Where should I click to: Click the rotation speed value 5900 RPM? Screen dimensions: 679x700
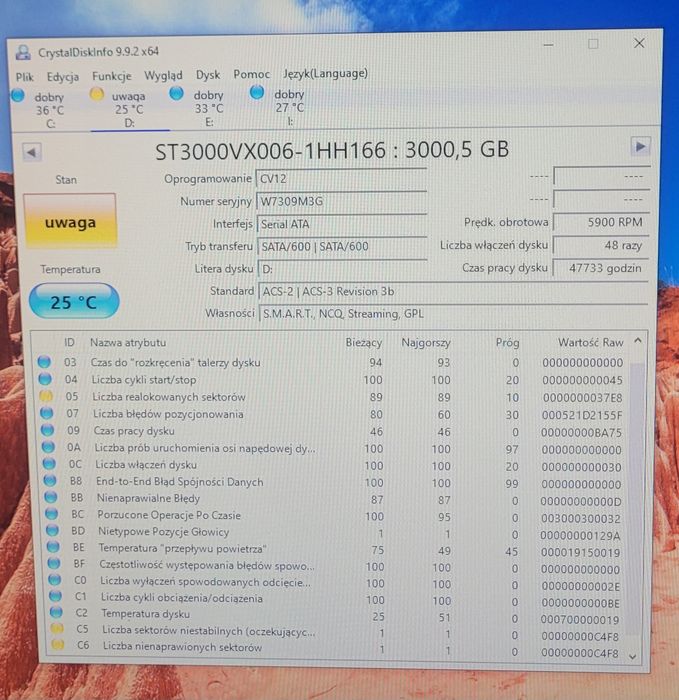coord(601,222)
